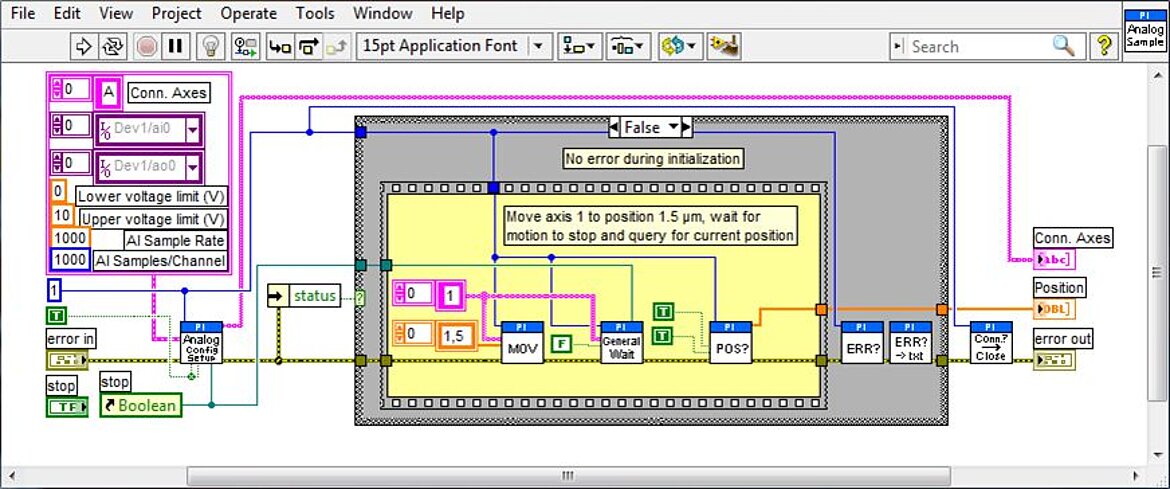Toggle Retain Wire Values button

pos(245,46)
